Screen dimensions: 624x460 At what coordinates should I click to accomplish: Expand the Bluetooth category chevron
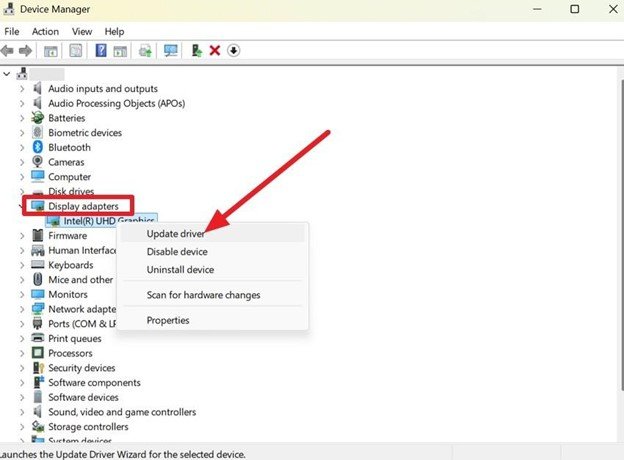pos(22,147)
